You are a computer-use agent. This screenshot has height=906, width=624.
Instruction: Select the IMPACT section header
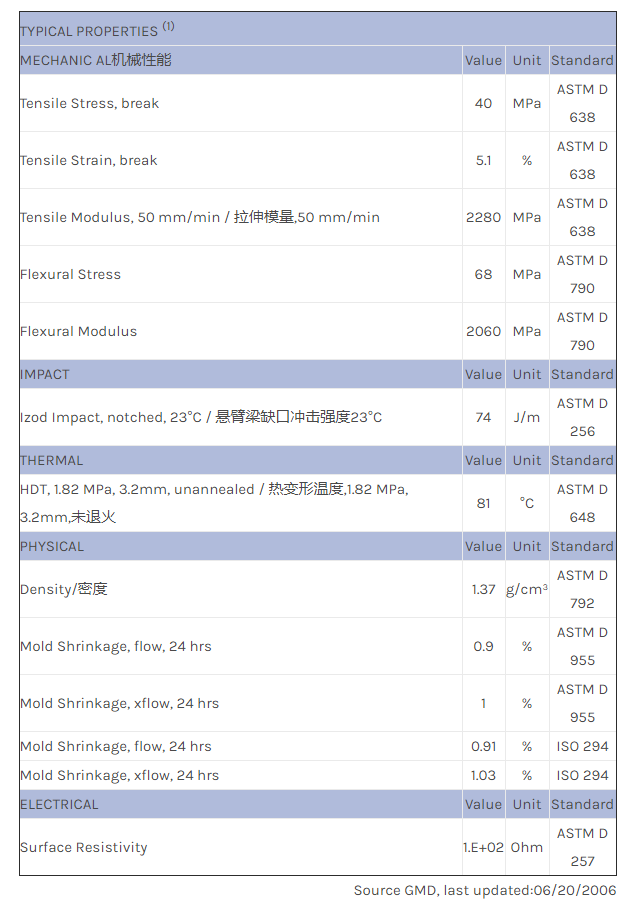tap(45, 374)
